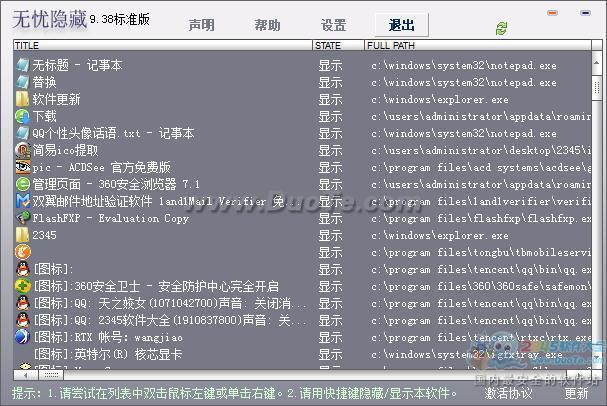Select [图标]:360安全卫士 row title
This screenshot has width=607, height=406.
point(156,286)
